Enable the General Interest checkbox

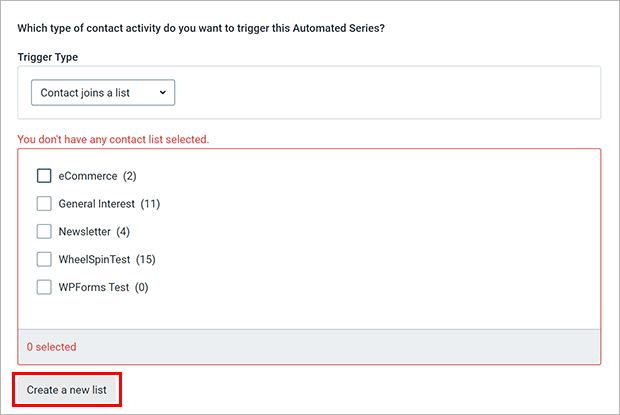(44, 204)
